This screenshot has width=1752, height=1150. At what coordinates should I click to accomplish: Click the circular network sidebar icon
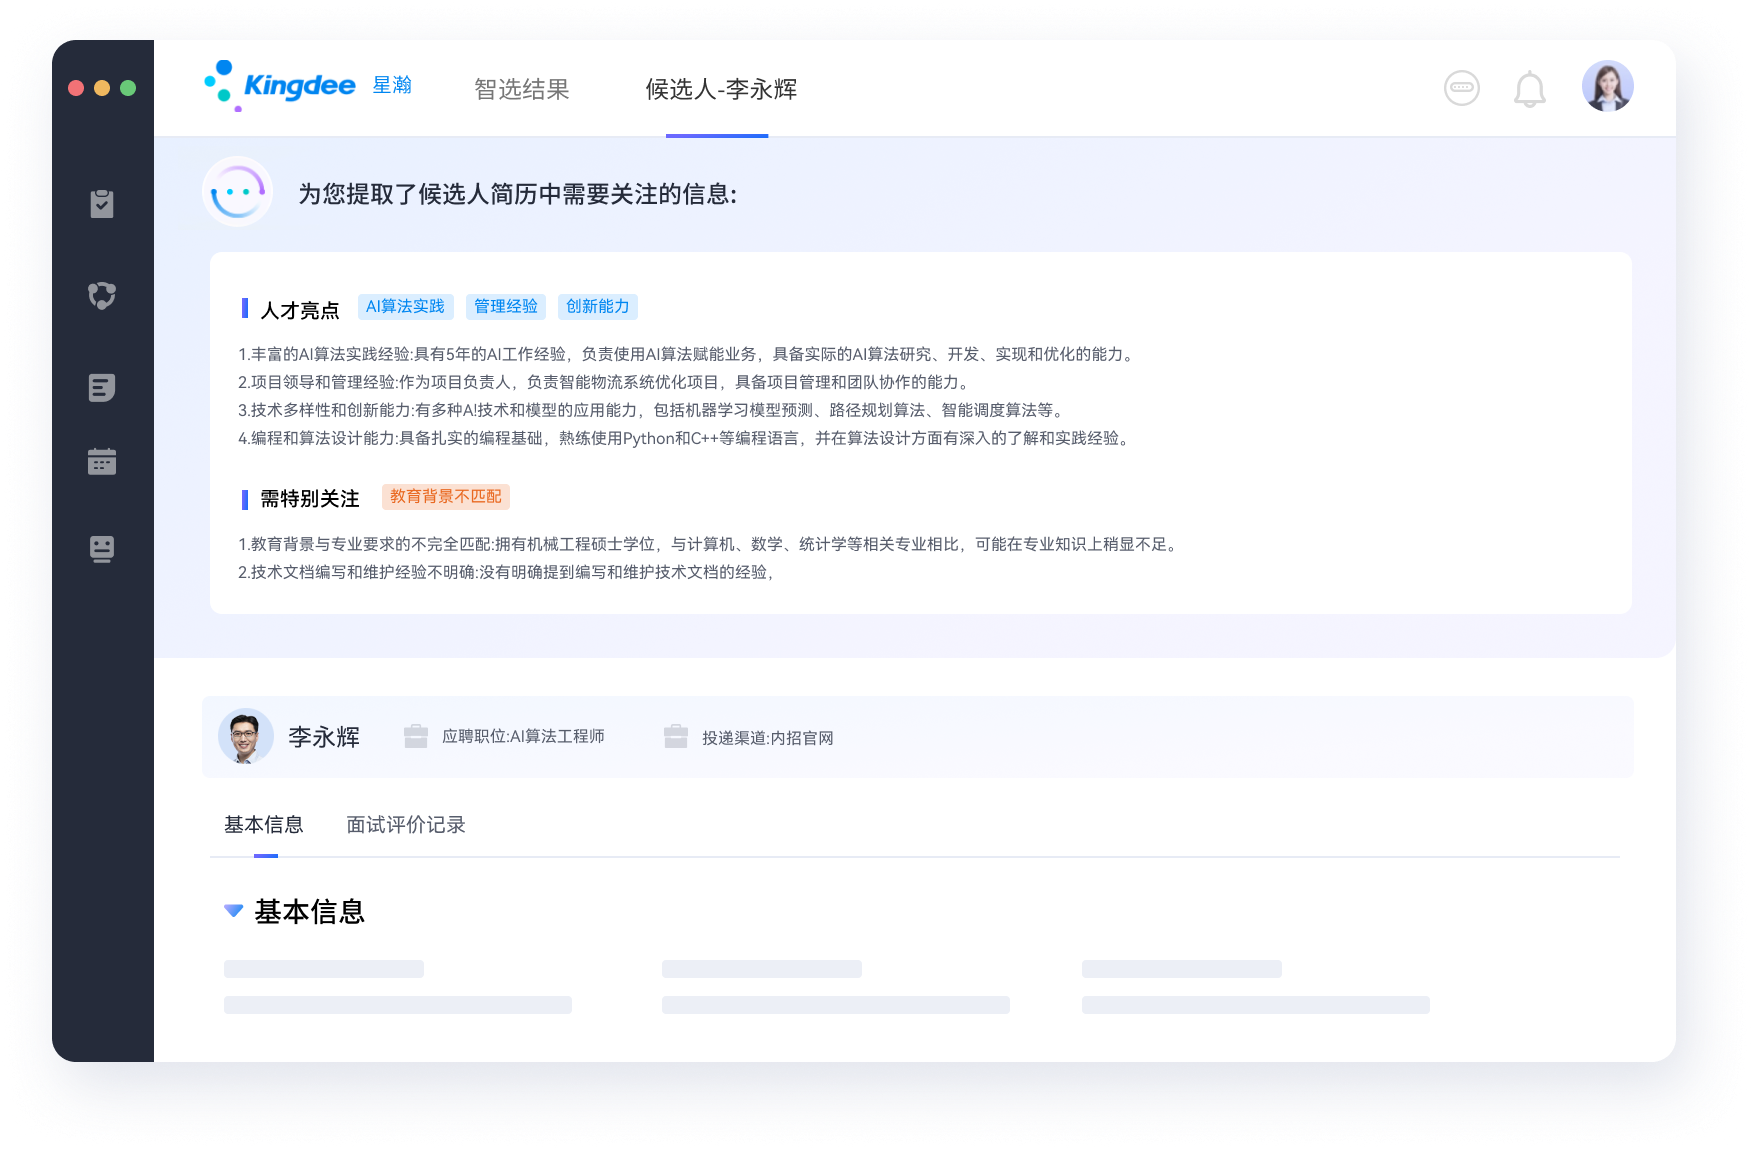[x=102, y=296]
